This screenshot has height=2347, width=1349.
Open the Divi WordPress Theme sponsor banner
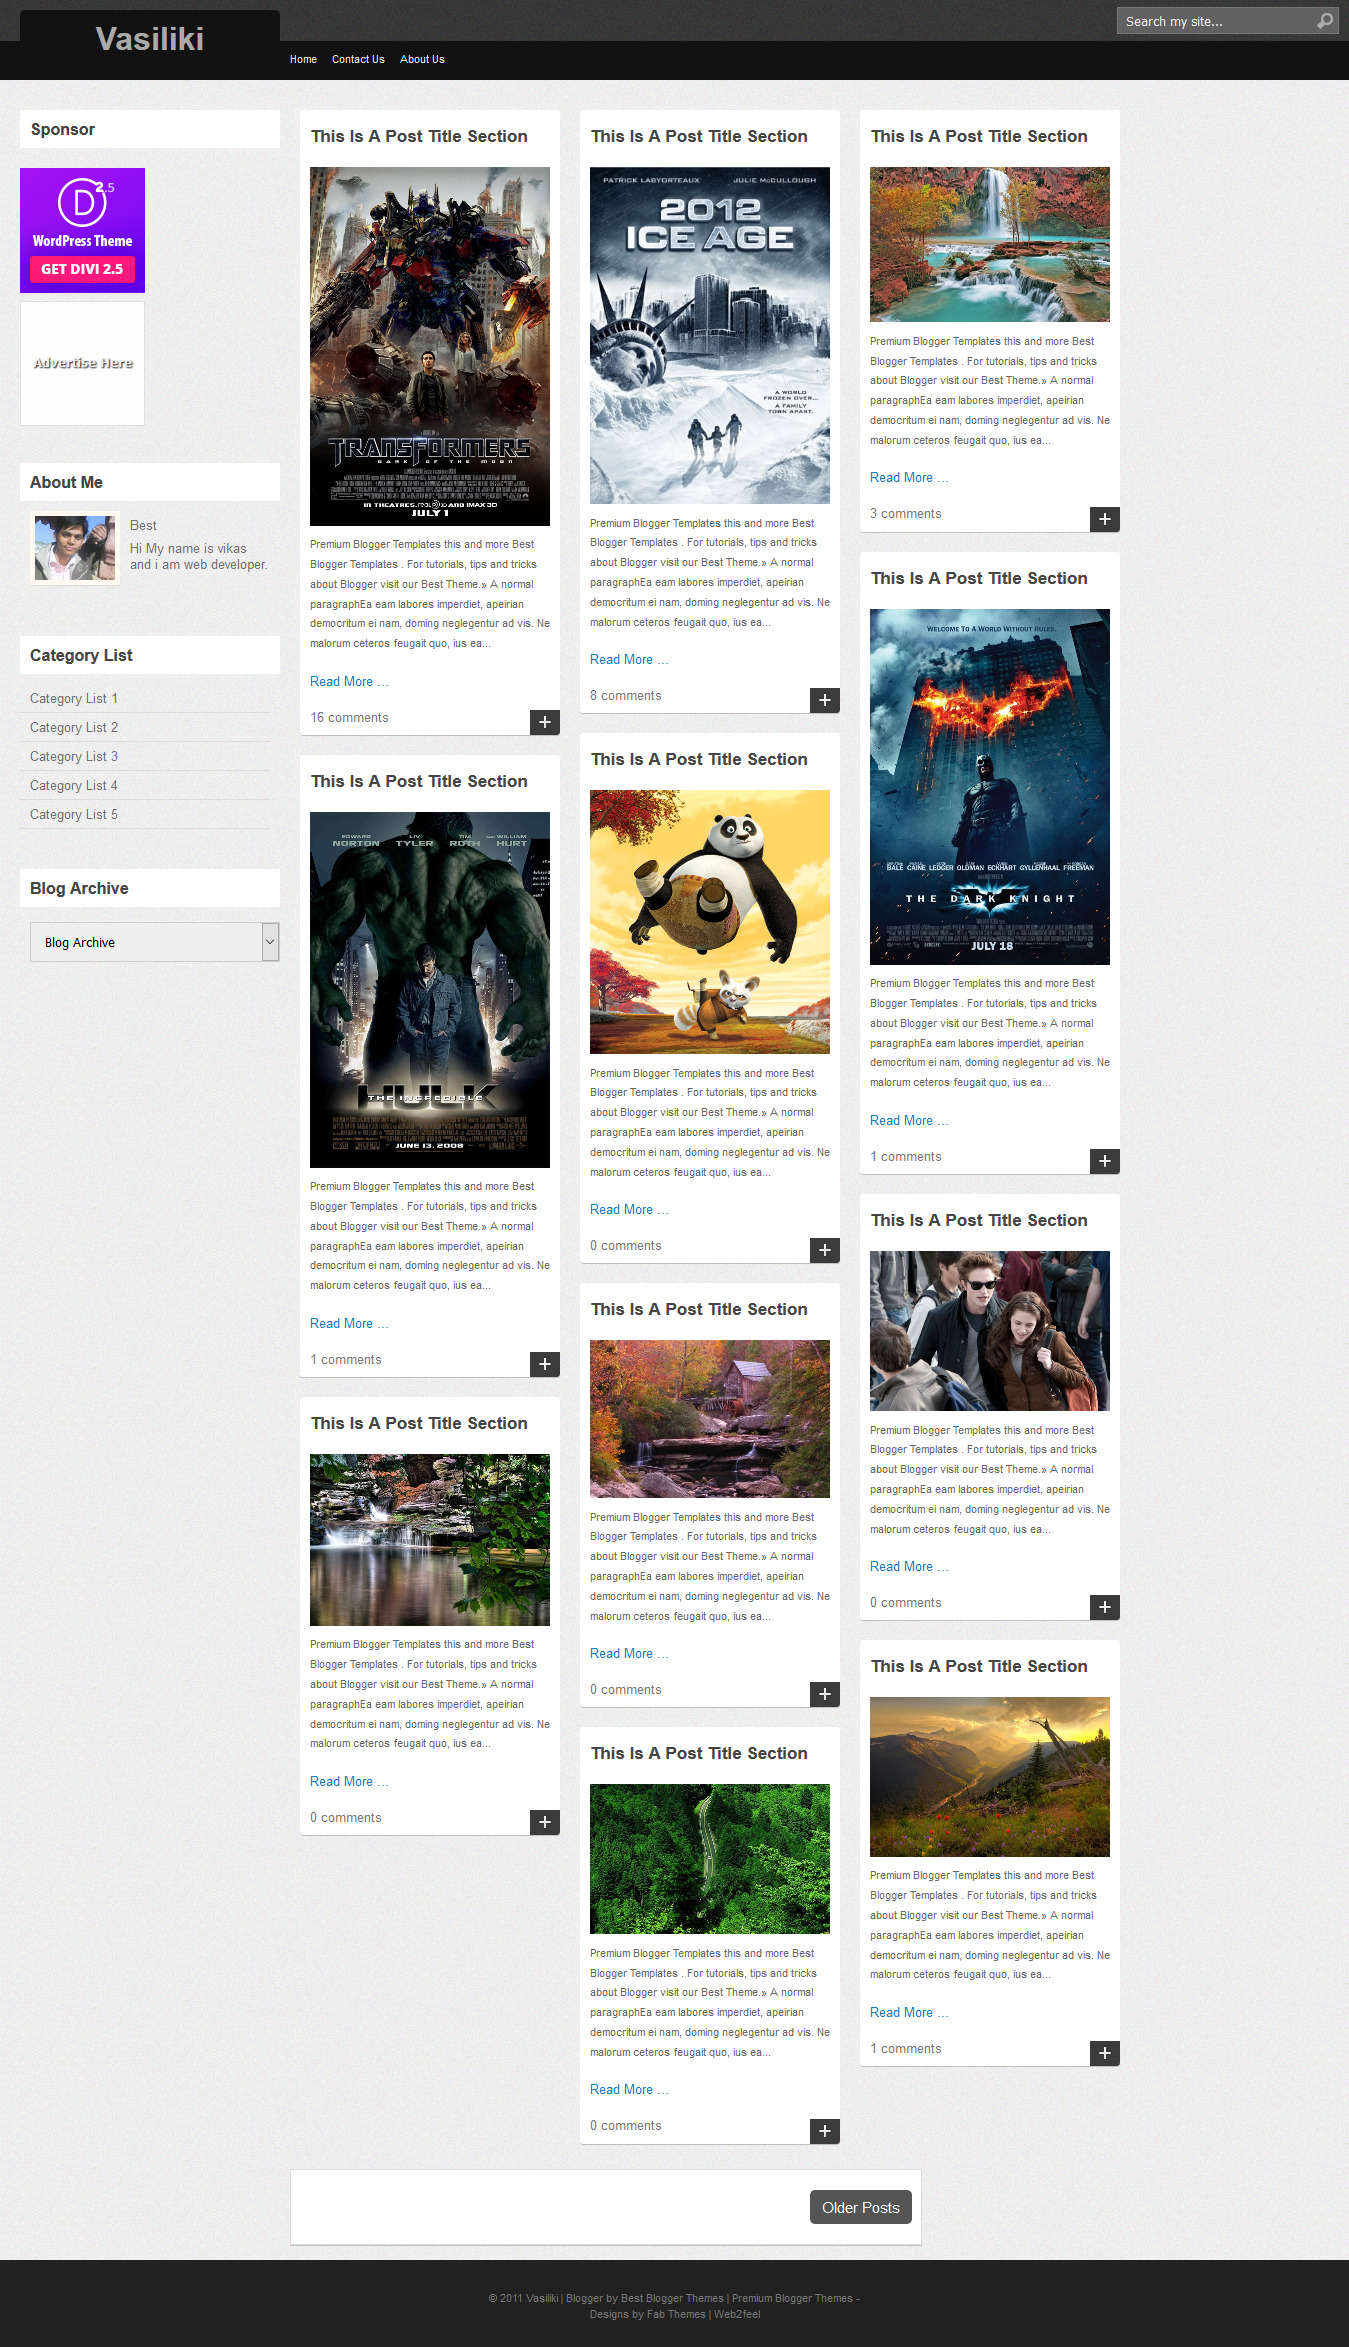point(82,230)
